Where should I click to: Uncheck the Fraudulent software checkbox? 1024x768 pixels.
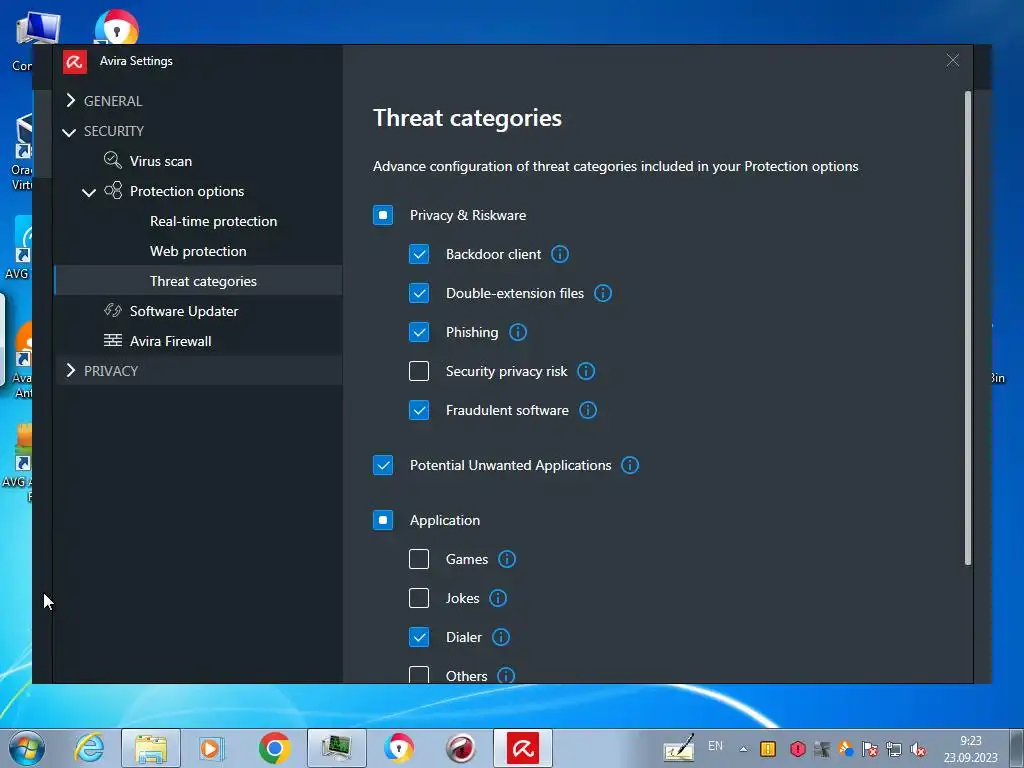click(x=419, y=410)
